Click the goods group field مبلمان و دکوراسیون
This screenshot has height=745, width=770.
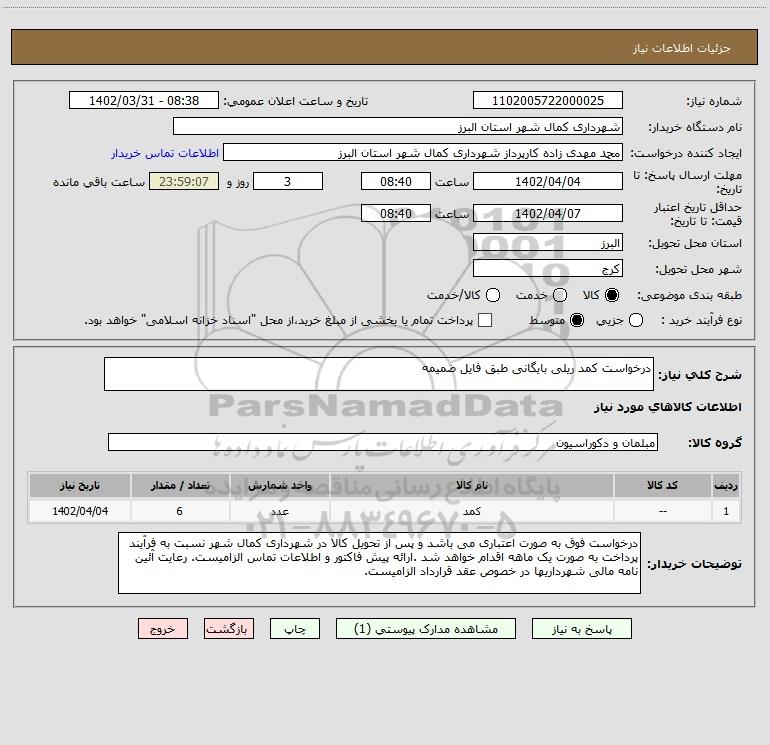click(x=383, y=442)
